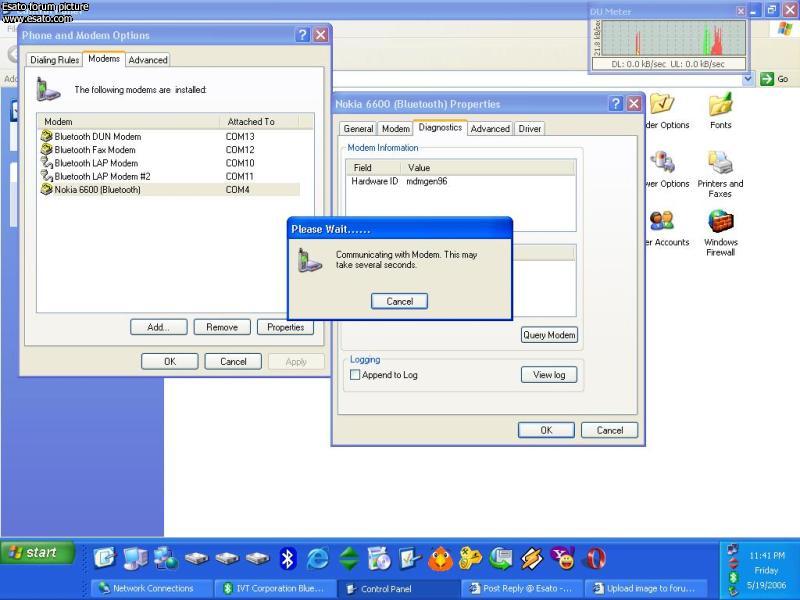800x600 pixels.
Task: Expand the address bar dropdown arrow
Action: click(x=748, y=79)
